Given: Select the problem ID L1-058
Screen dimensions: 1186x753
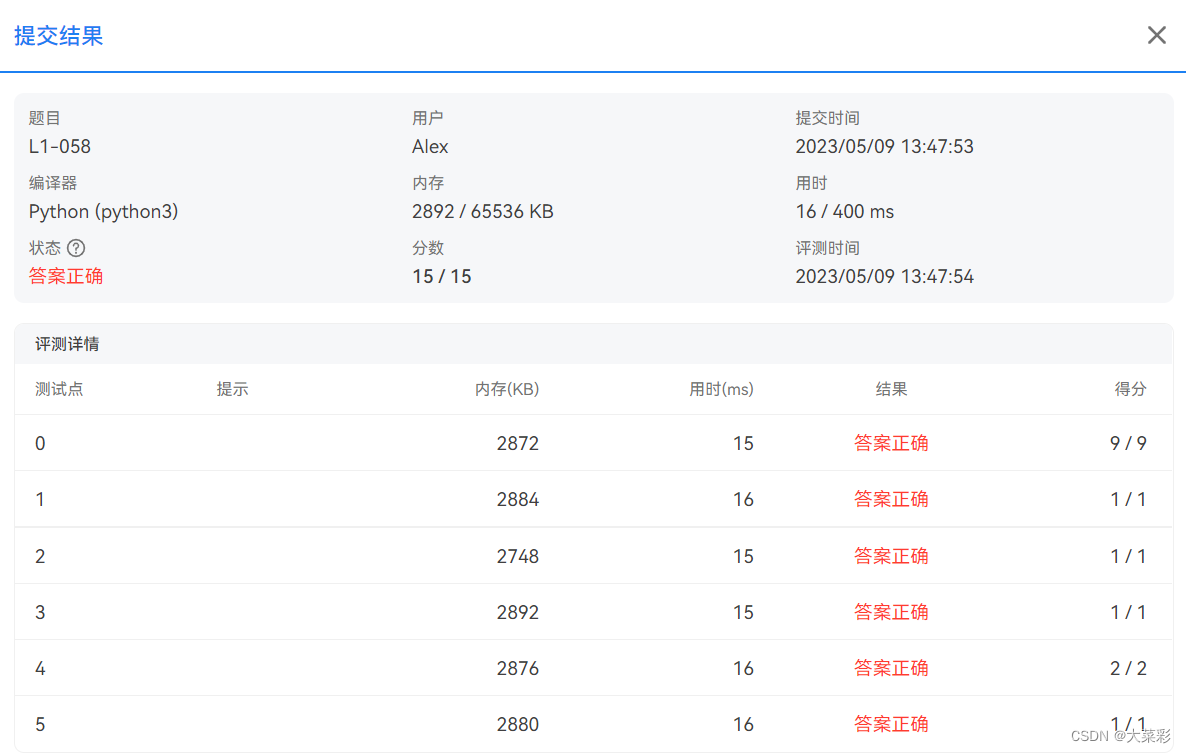Looking at the screenshot, I should pyautogui.click(x=60, y=147).
